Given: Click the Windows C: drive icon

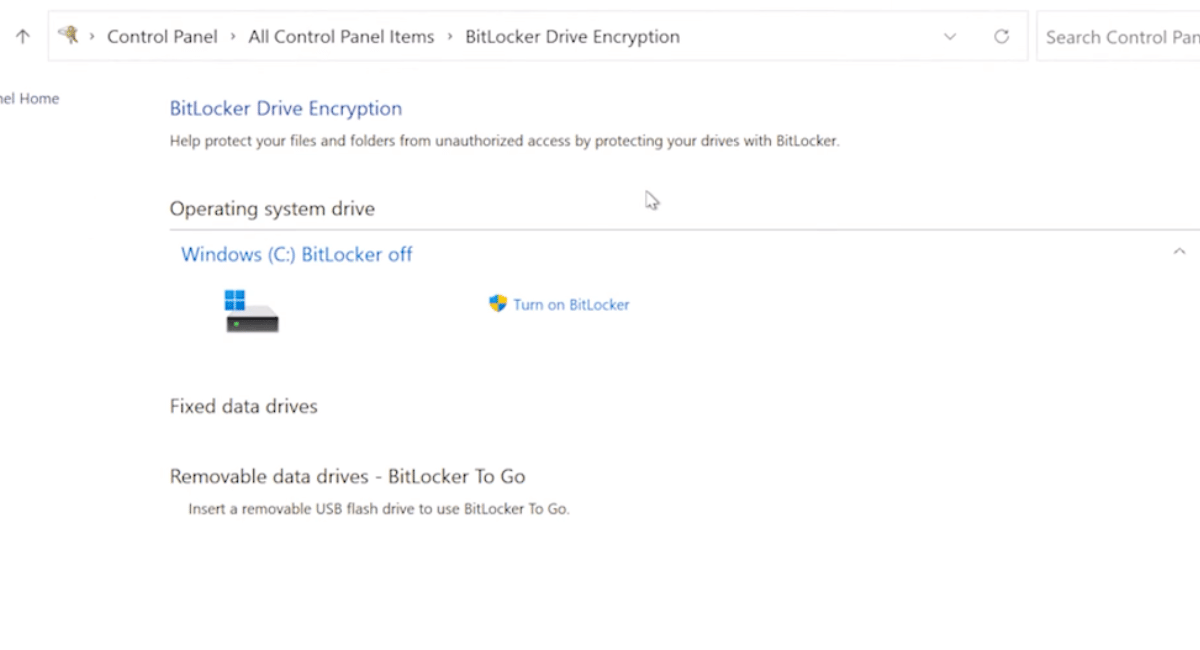Looking at the screenshot, I should pyautogui.click(x=251, y=311).
